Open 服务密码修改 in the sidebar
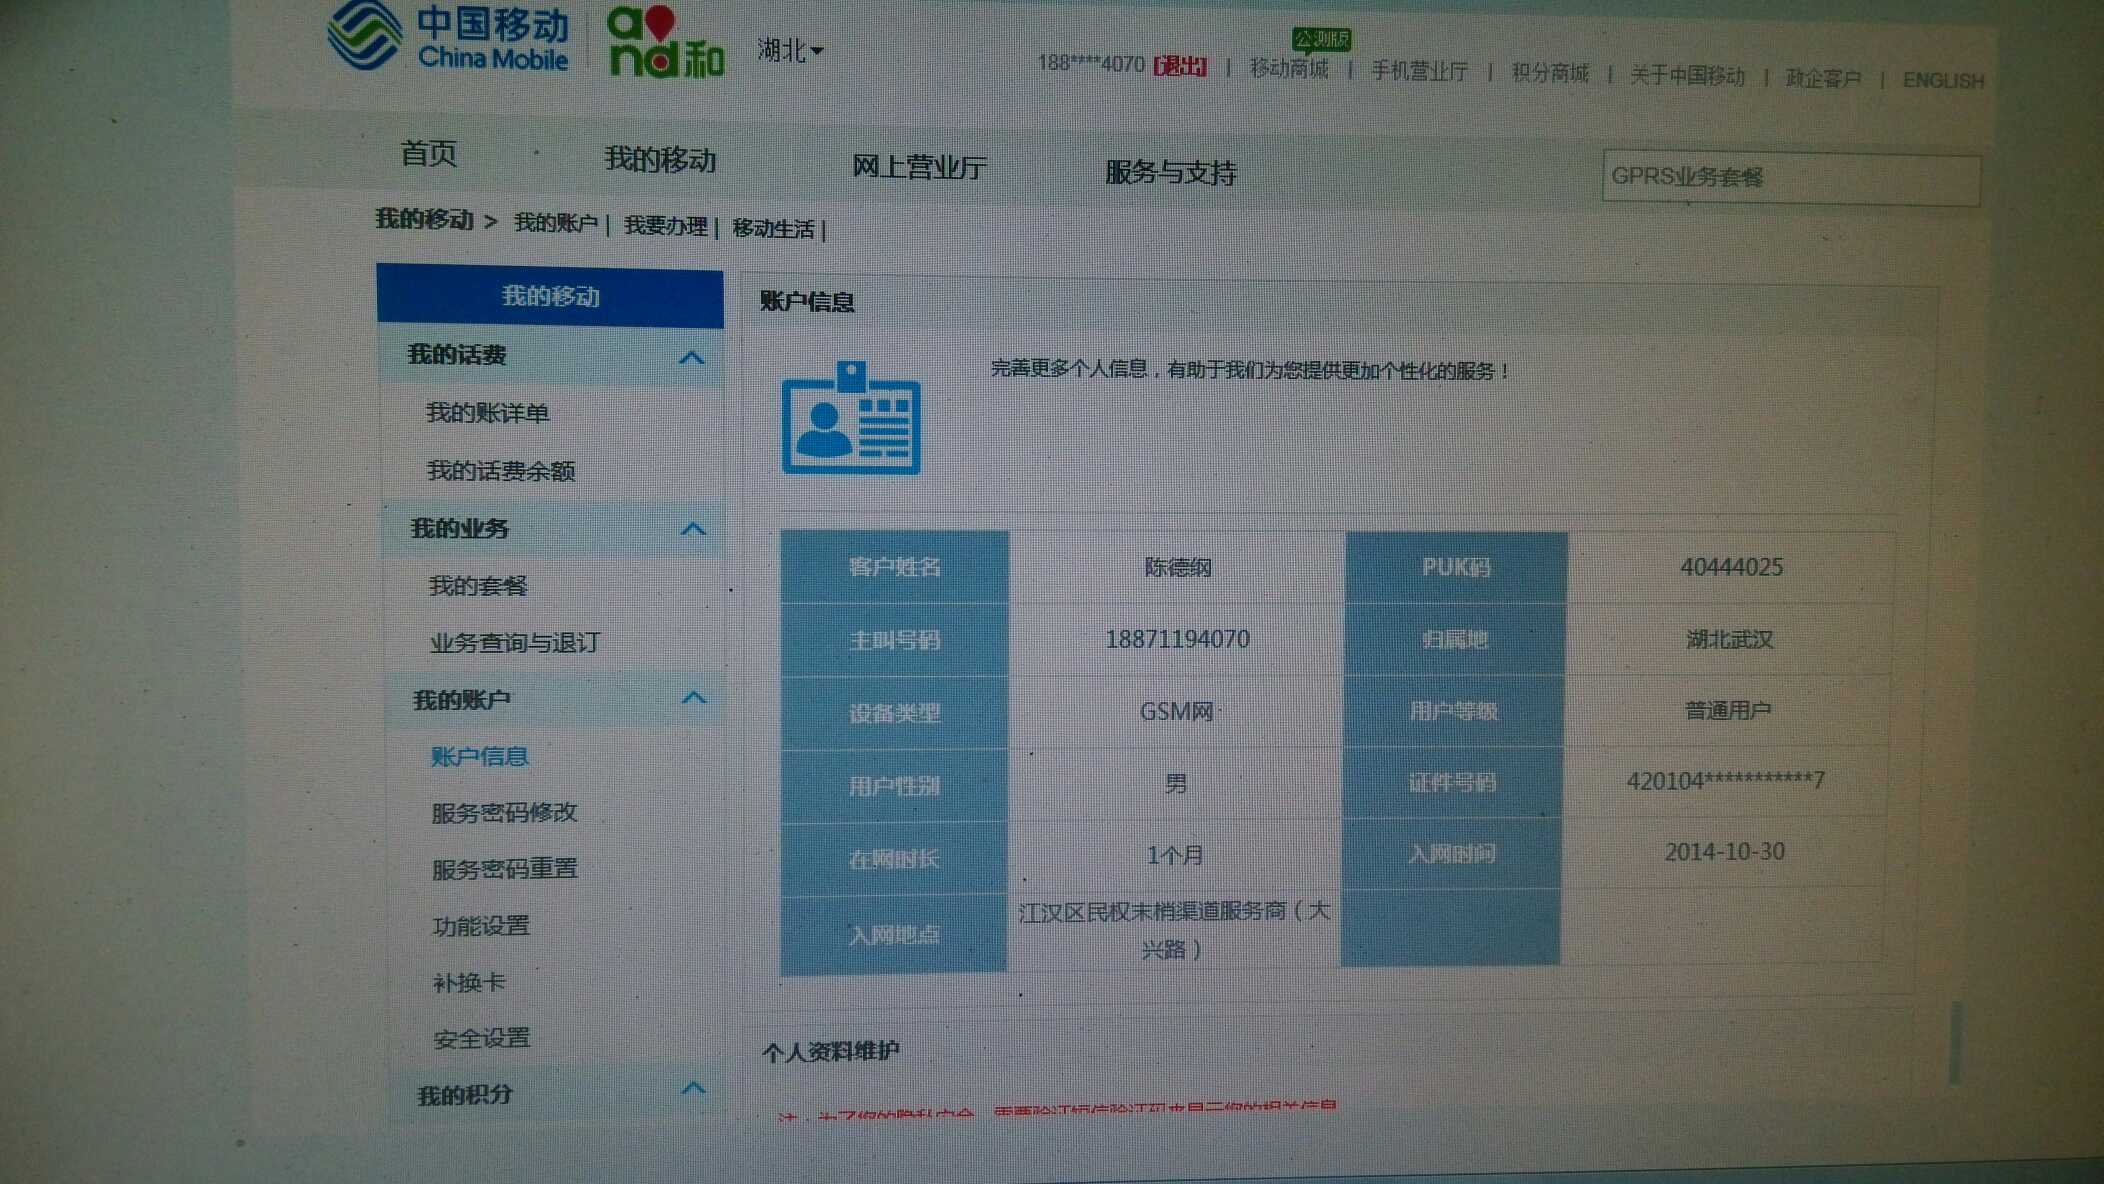Image resolution: width=2104 pixels, height=1184 pixels. point(505,812)
